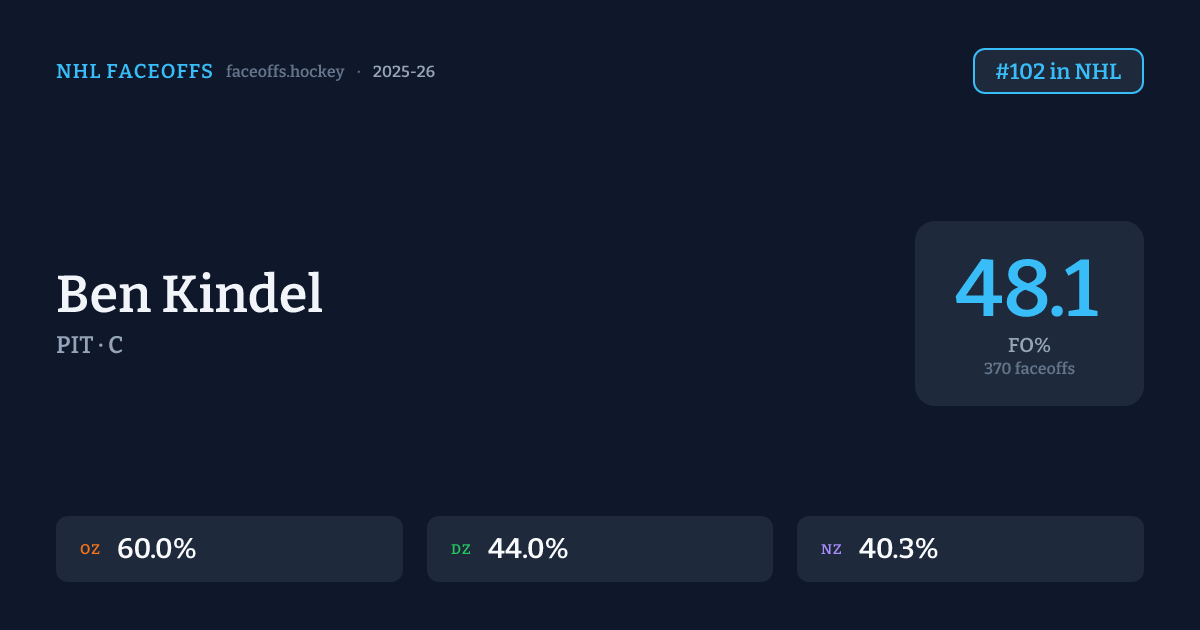1200x630 pixels.
Task: Select the 60.0% offensive zone value
Action: [156, 549]
